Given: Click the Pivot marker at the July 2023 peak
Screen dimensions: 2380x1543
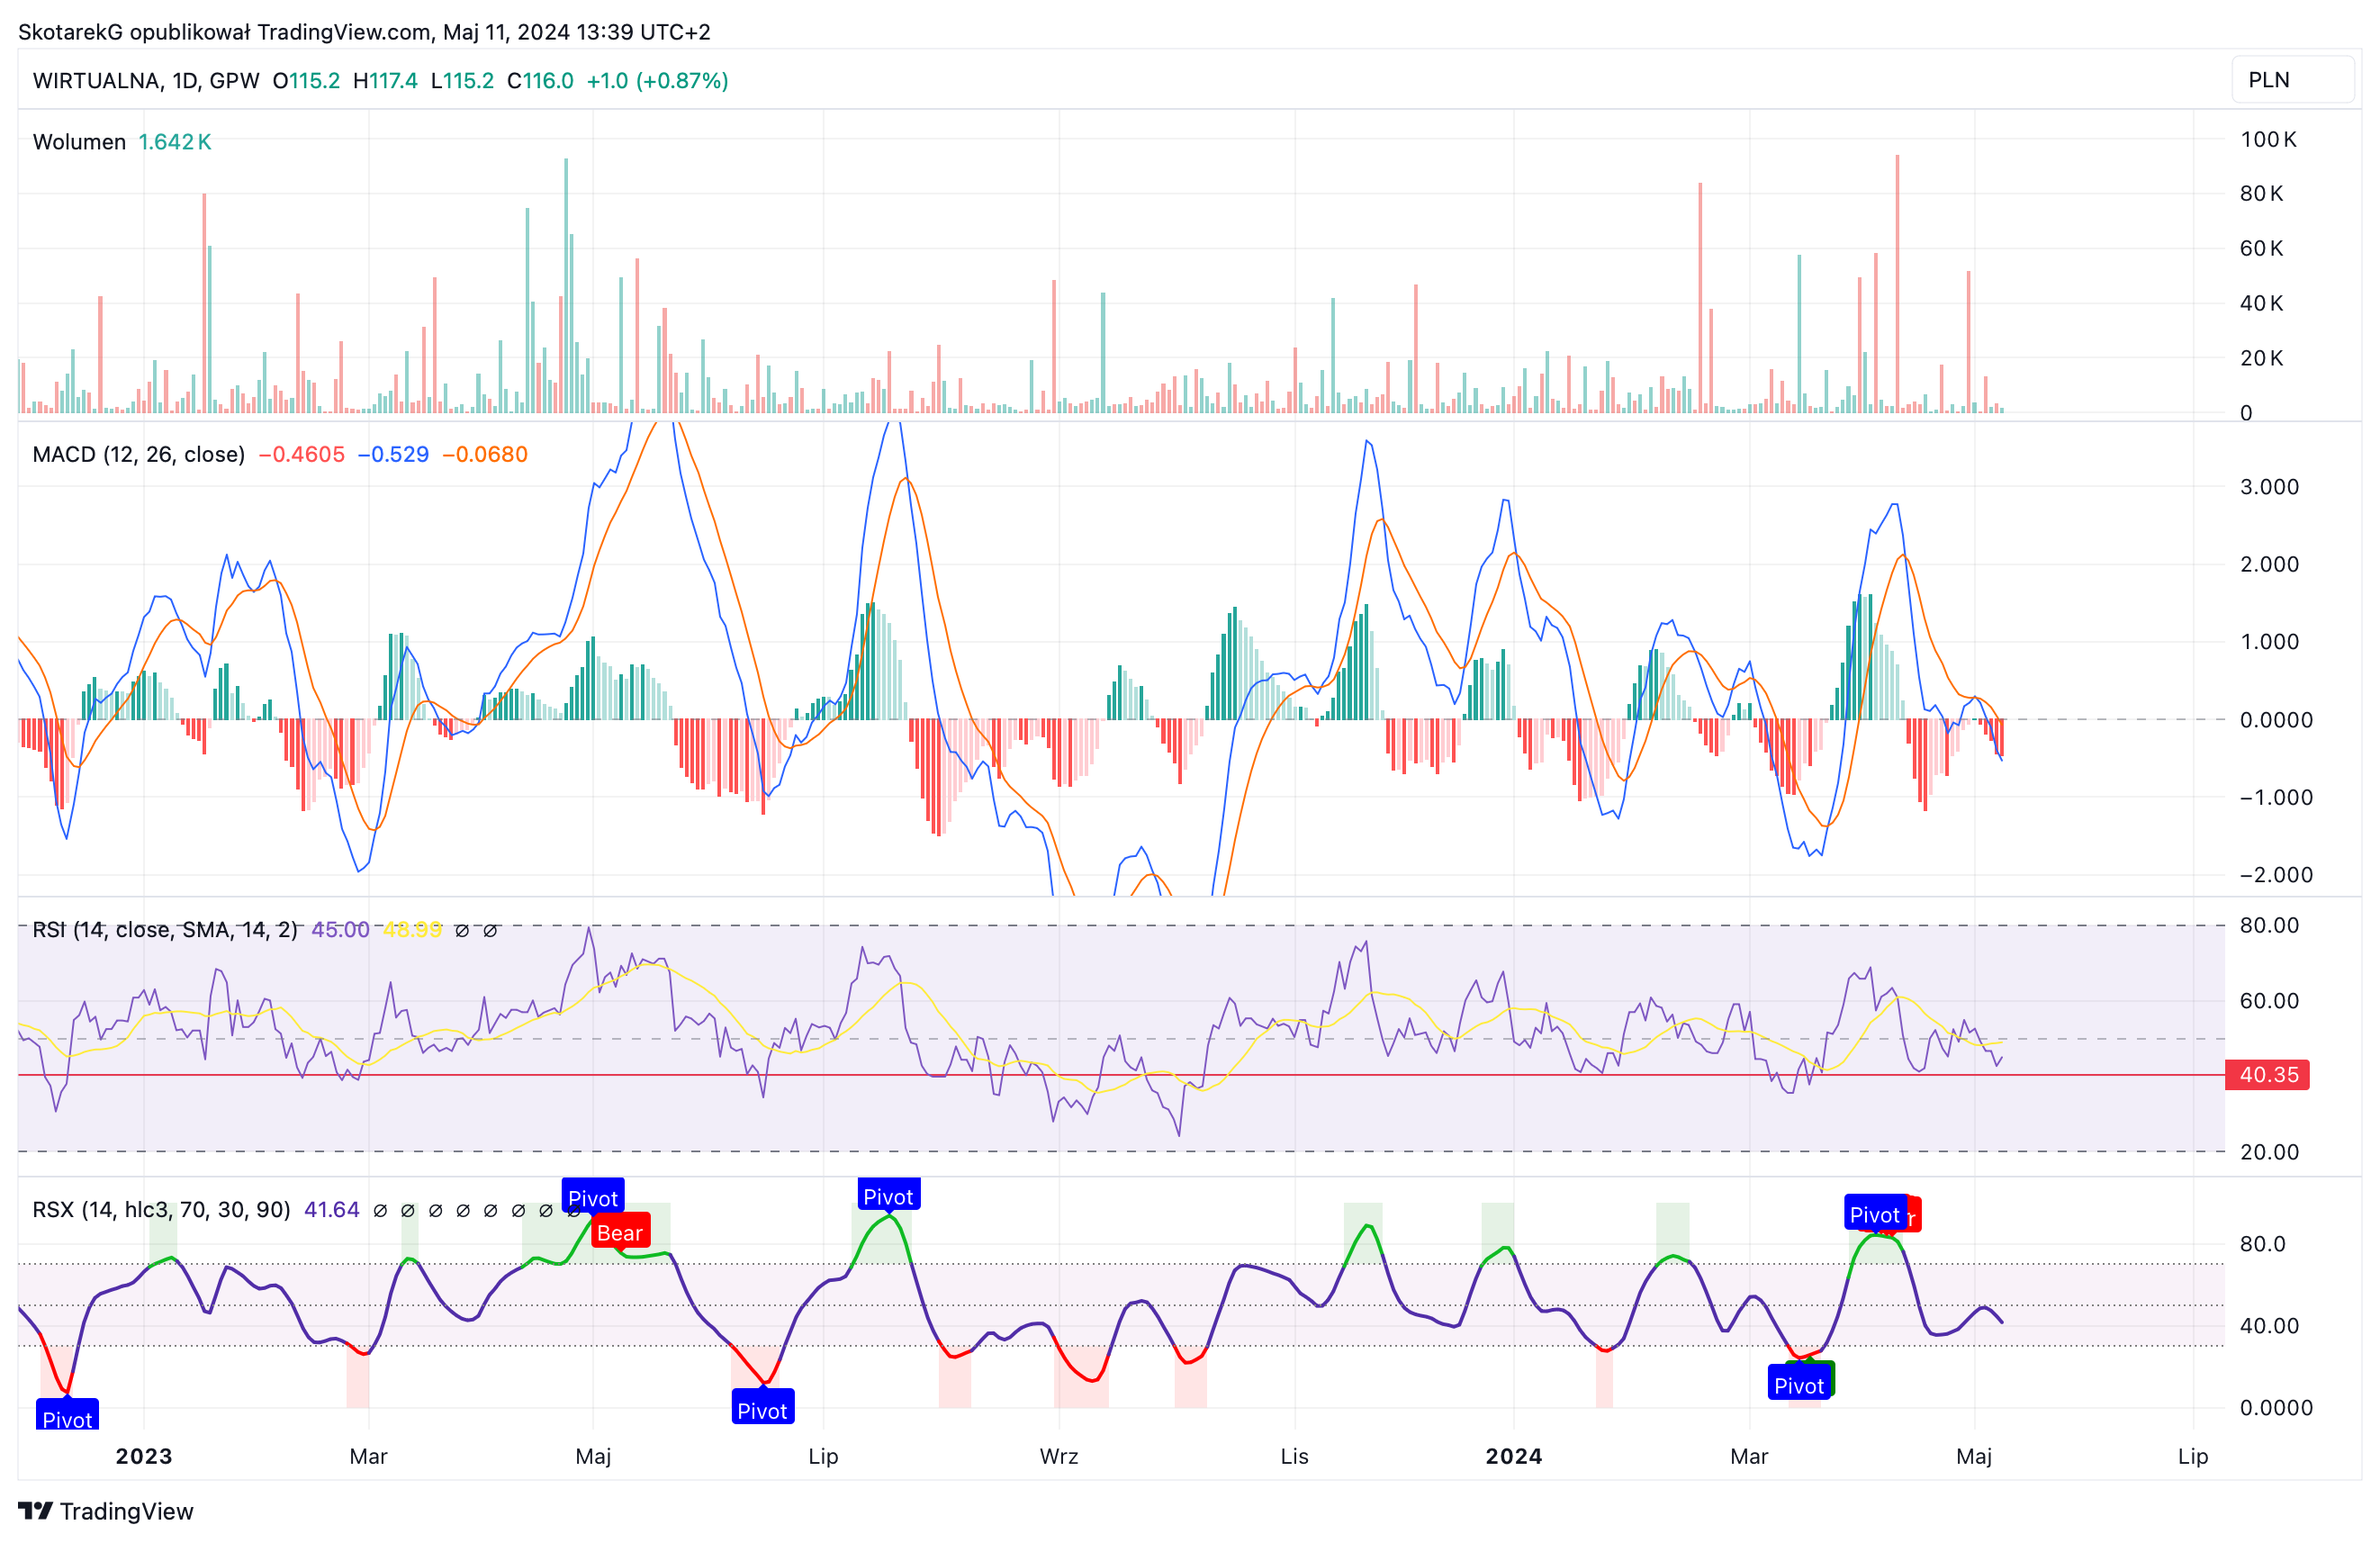Looking at the screenshot, I should [888, 1196].
